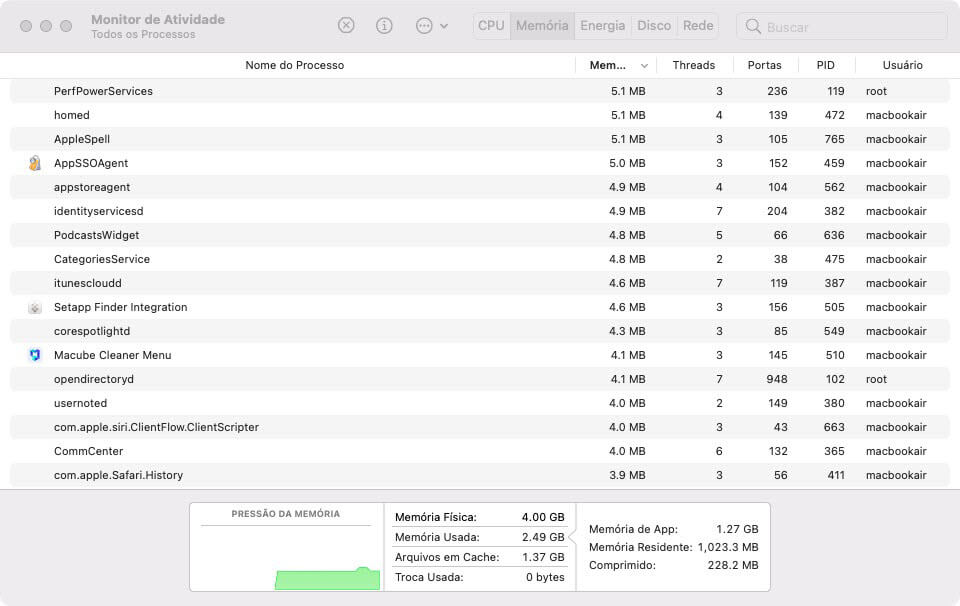The height and width of the screenshot is (606, 960).
Task: Expand the chevron next to ellipsis button
Action: pos(444,26)
